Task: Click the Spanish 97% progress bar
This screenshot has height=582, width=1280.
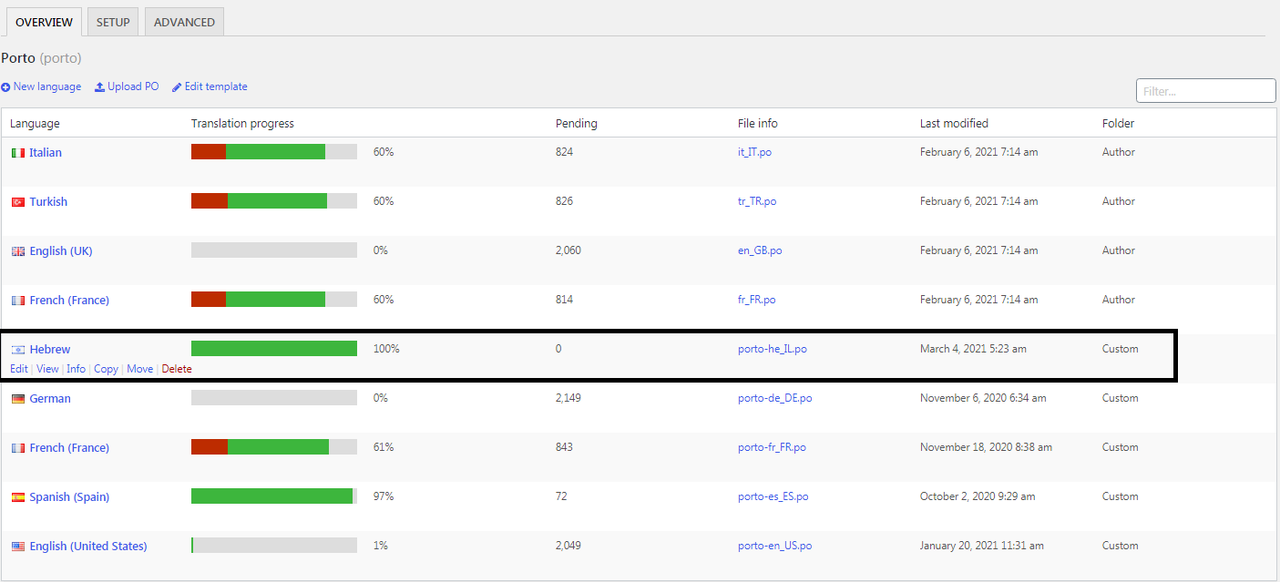Action: coord(274,496)
